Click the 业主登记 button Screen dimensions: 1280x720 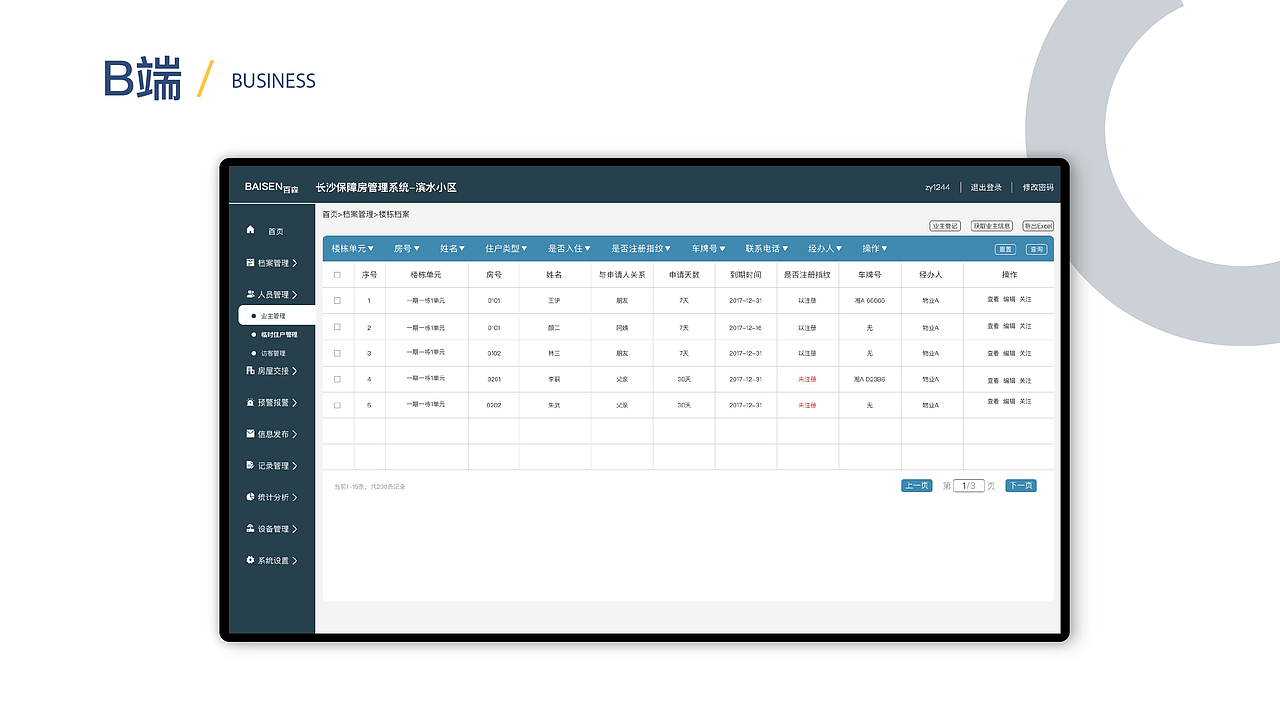point(945,226)
